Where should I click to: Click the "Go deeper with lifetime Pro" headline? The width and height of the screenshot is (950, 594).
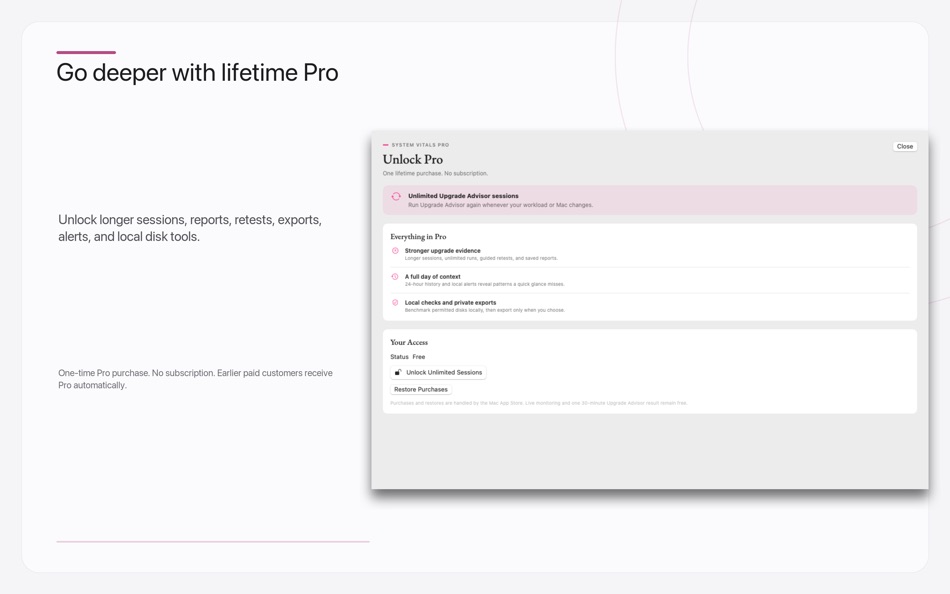(x=197, y=73)
